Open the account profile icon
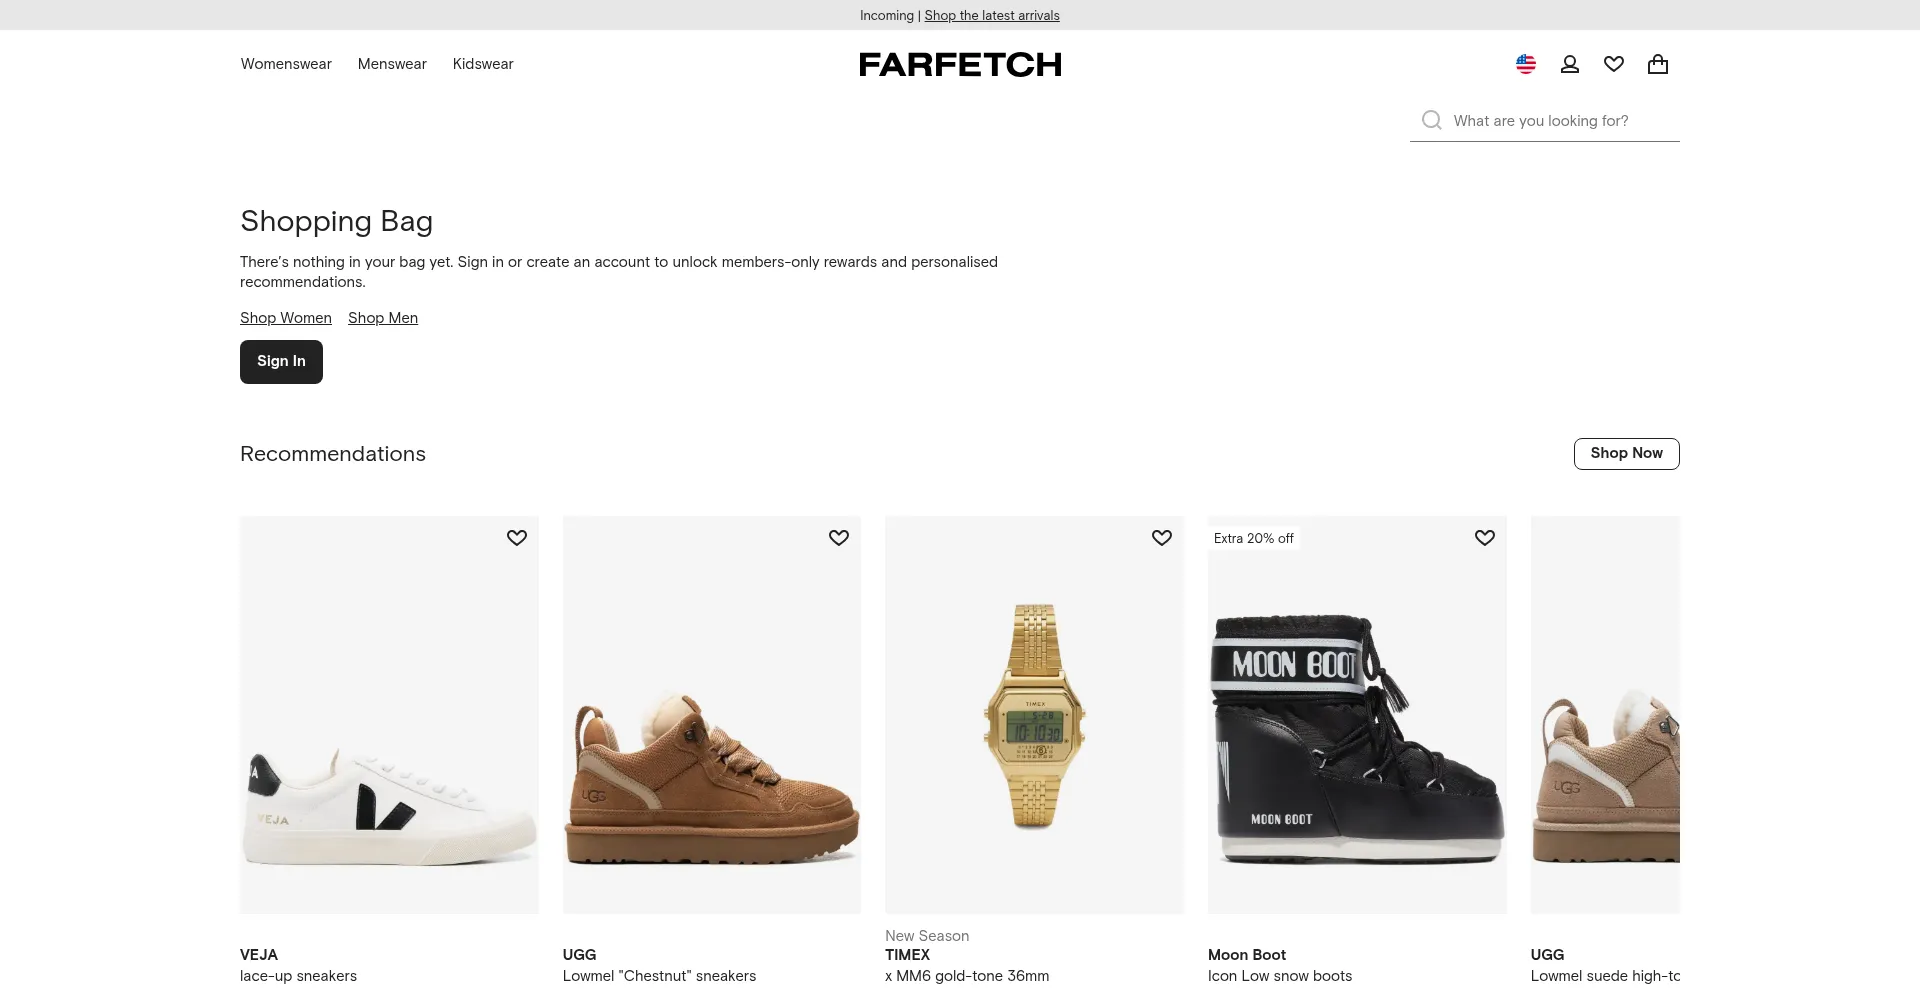1920x993 pixels. (x=1570, y=64)
